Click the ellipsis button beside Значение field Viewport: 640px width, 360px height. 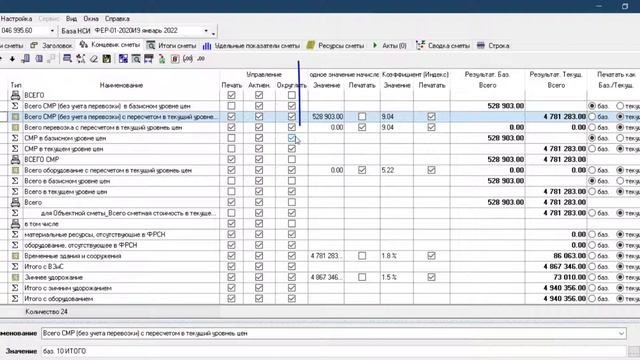[634, 351]
